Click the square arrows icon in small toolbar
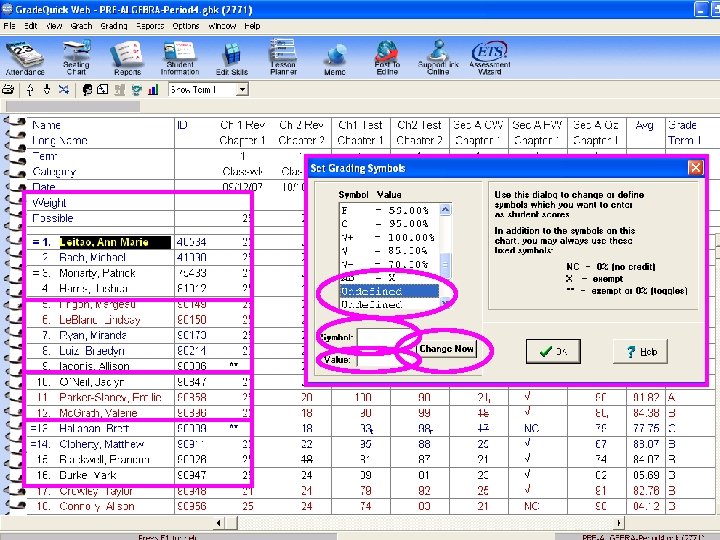This screenshot has height=540, width=720. pyautogui.click(x=103, y=90)
